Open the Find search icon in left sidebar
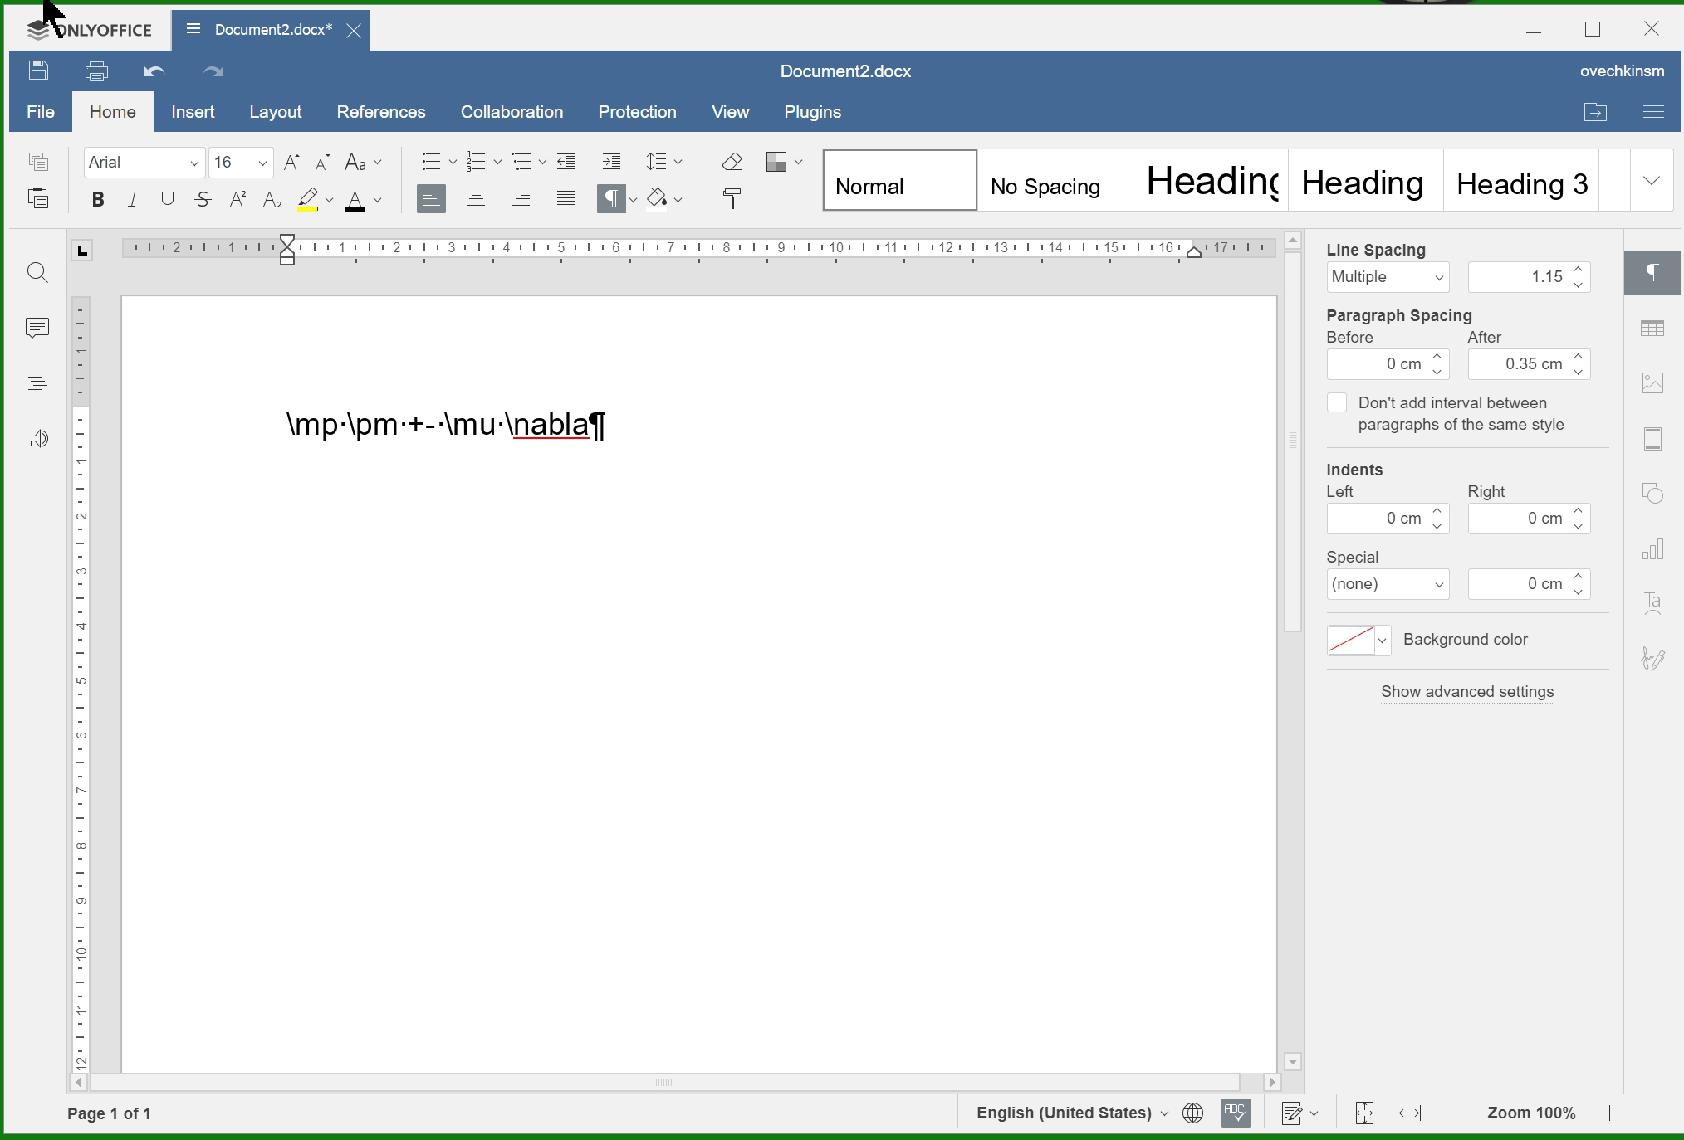 click(38, 273)
